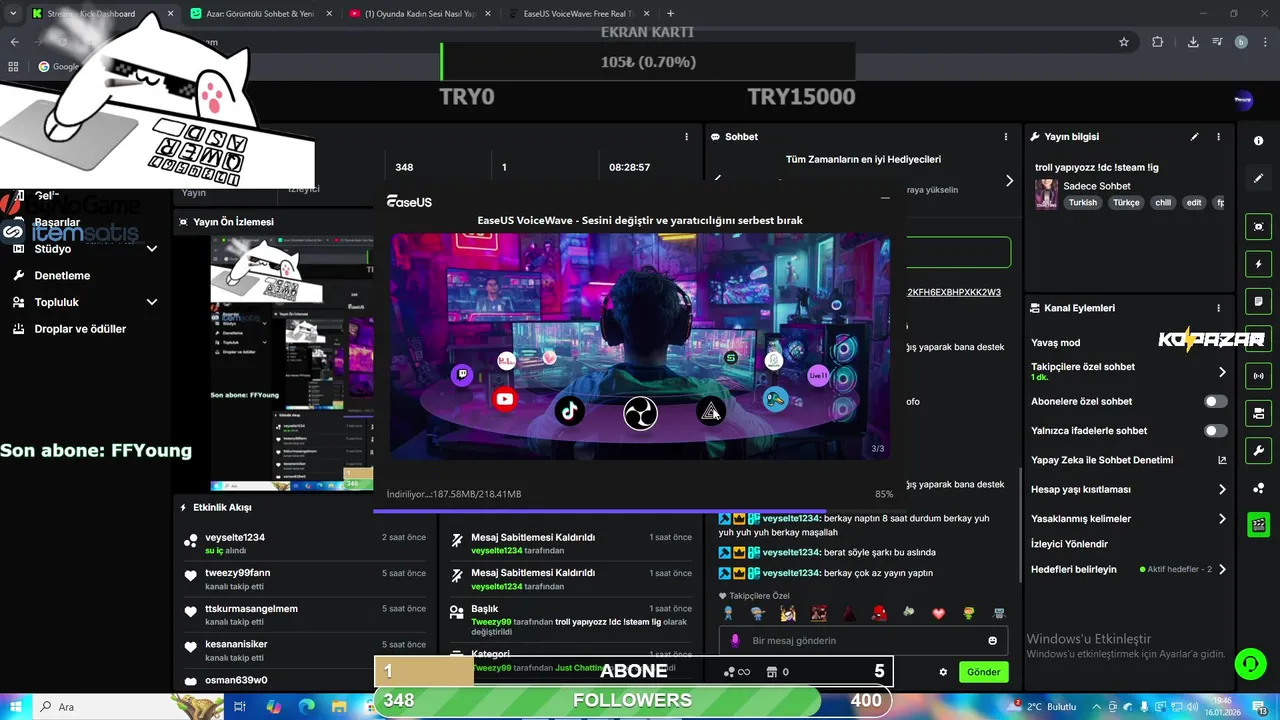Click the bookmark star in address bar
The width and height of the screenshot is (1280, 720).
(x=1124, y=42)
